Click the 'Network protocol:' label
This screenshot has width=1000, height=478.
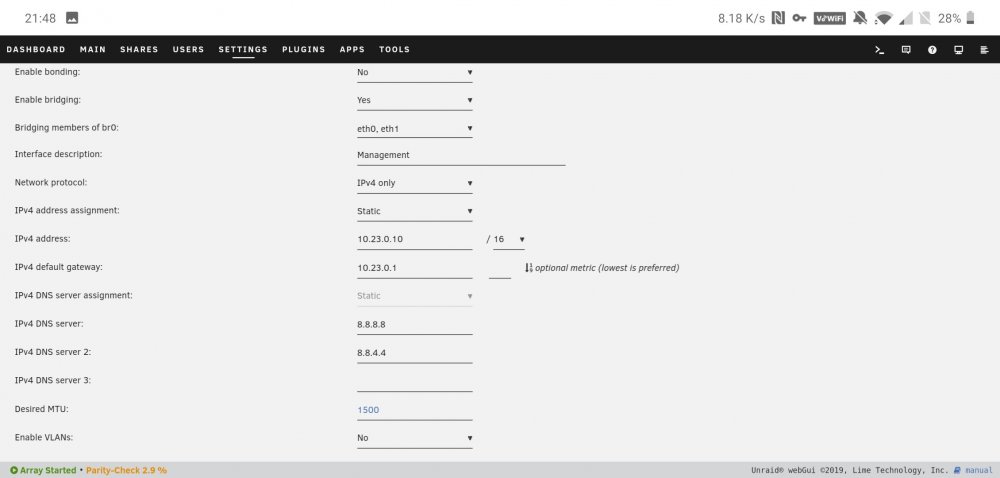click(51, 182)
